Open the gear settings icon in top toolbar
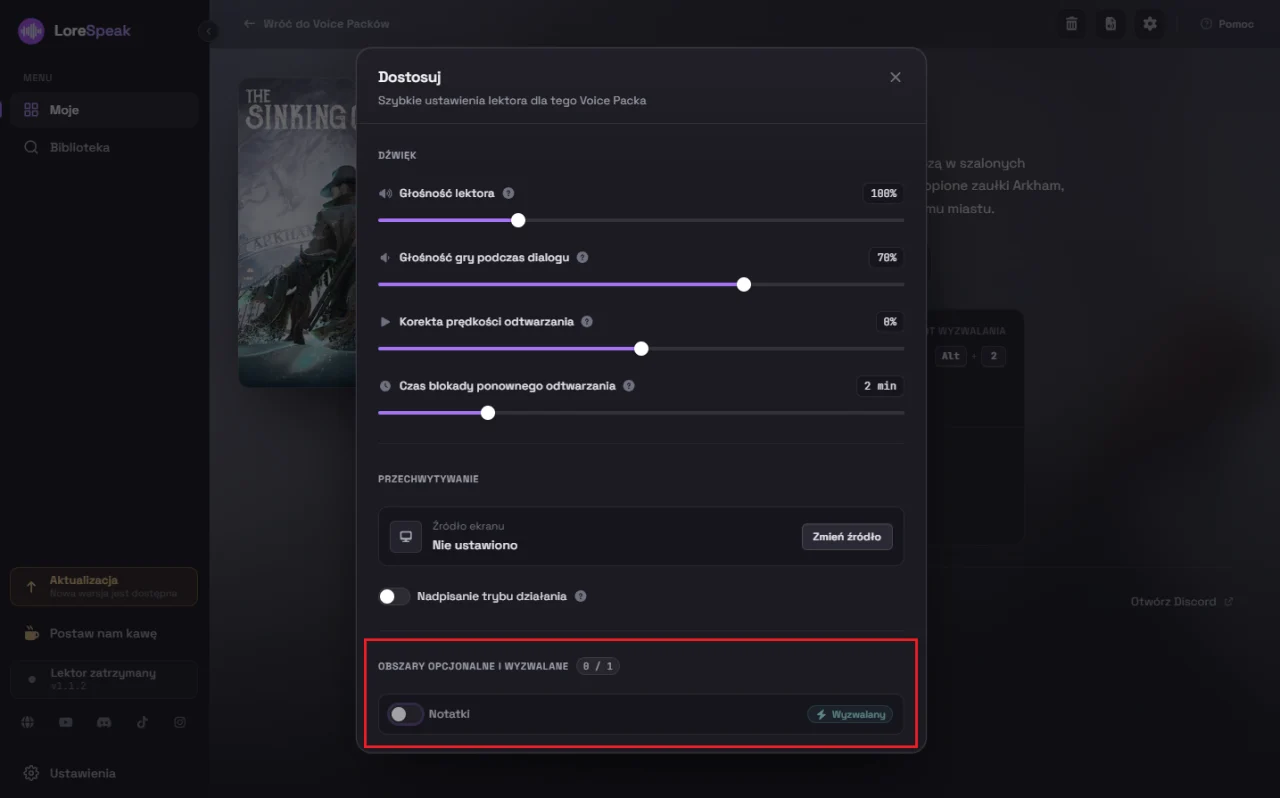 tap(1150, 24)
